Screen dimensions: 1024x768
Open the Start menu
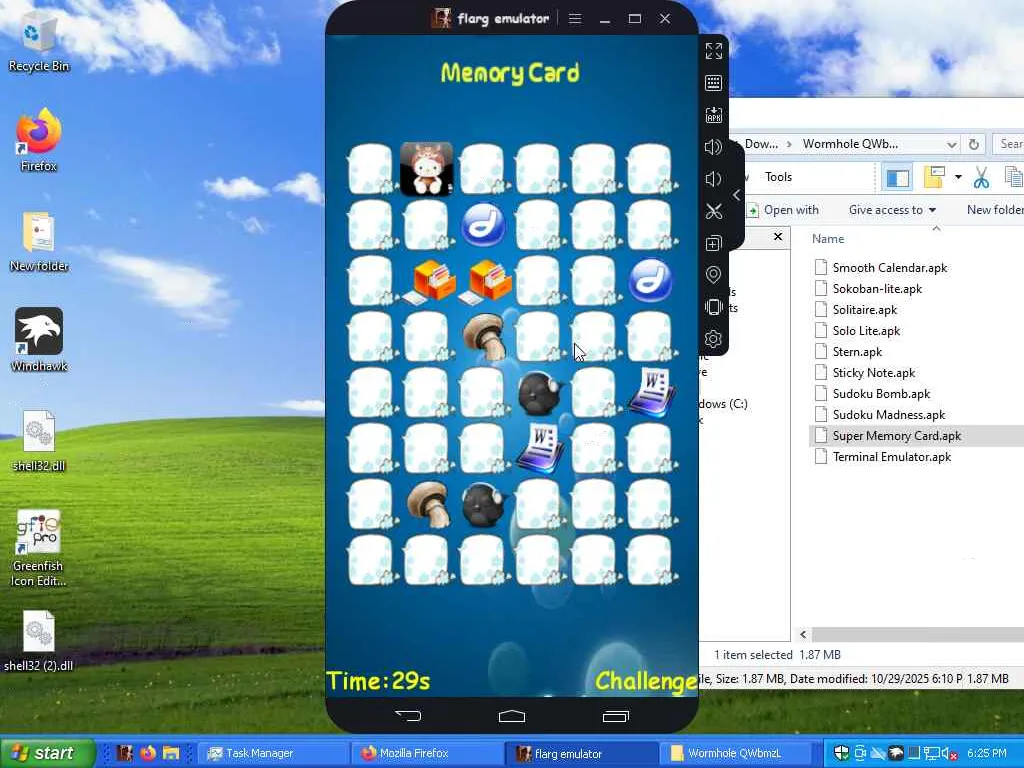[x=46, y=753]
